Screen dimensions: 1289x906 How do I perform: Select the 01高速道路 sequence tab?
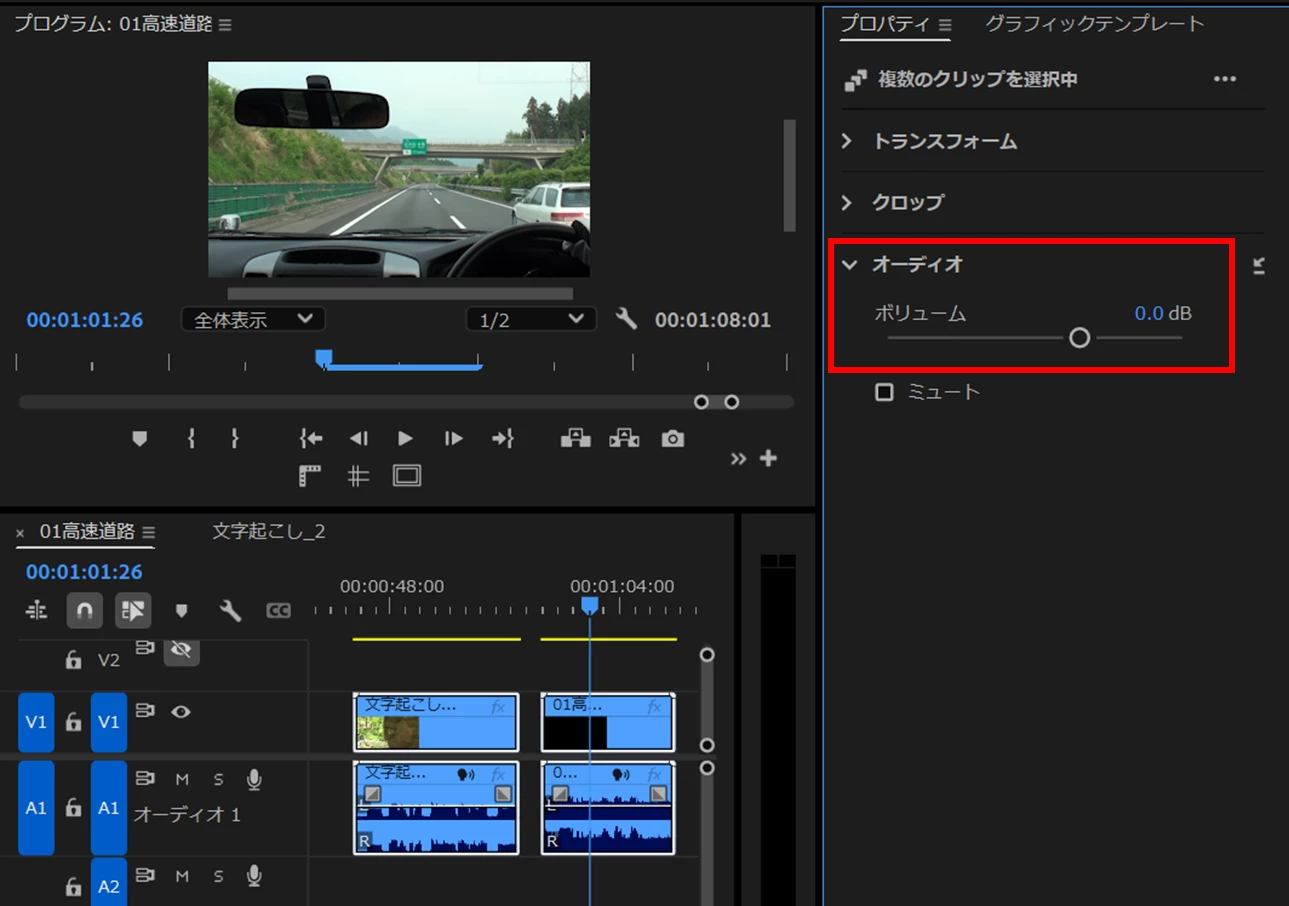point(87,532)
